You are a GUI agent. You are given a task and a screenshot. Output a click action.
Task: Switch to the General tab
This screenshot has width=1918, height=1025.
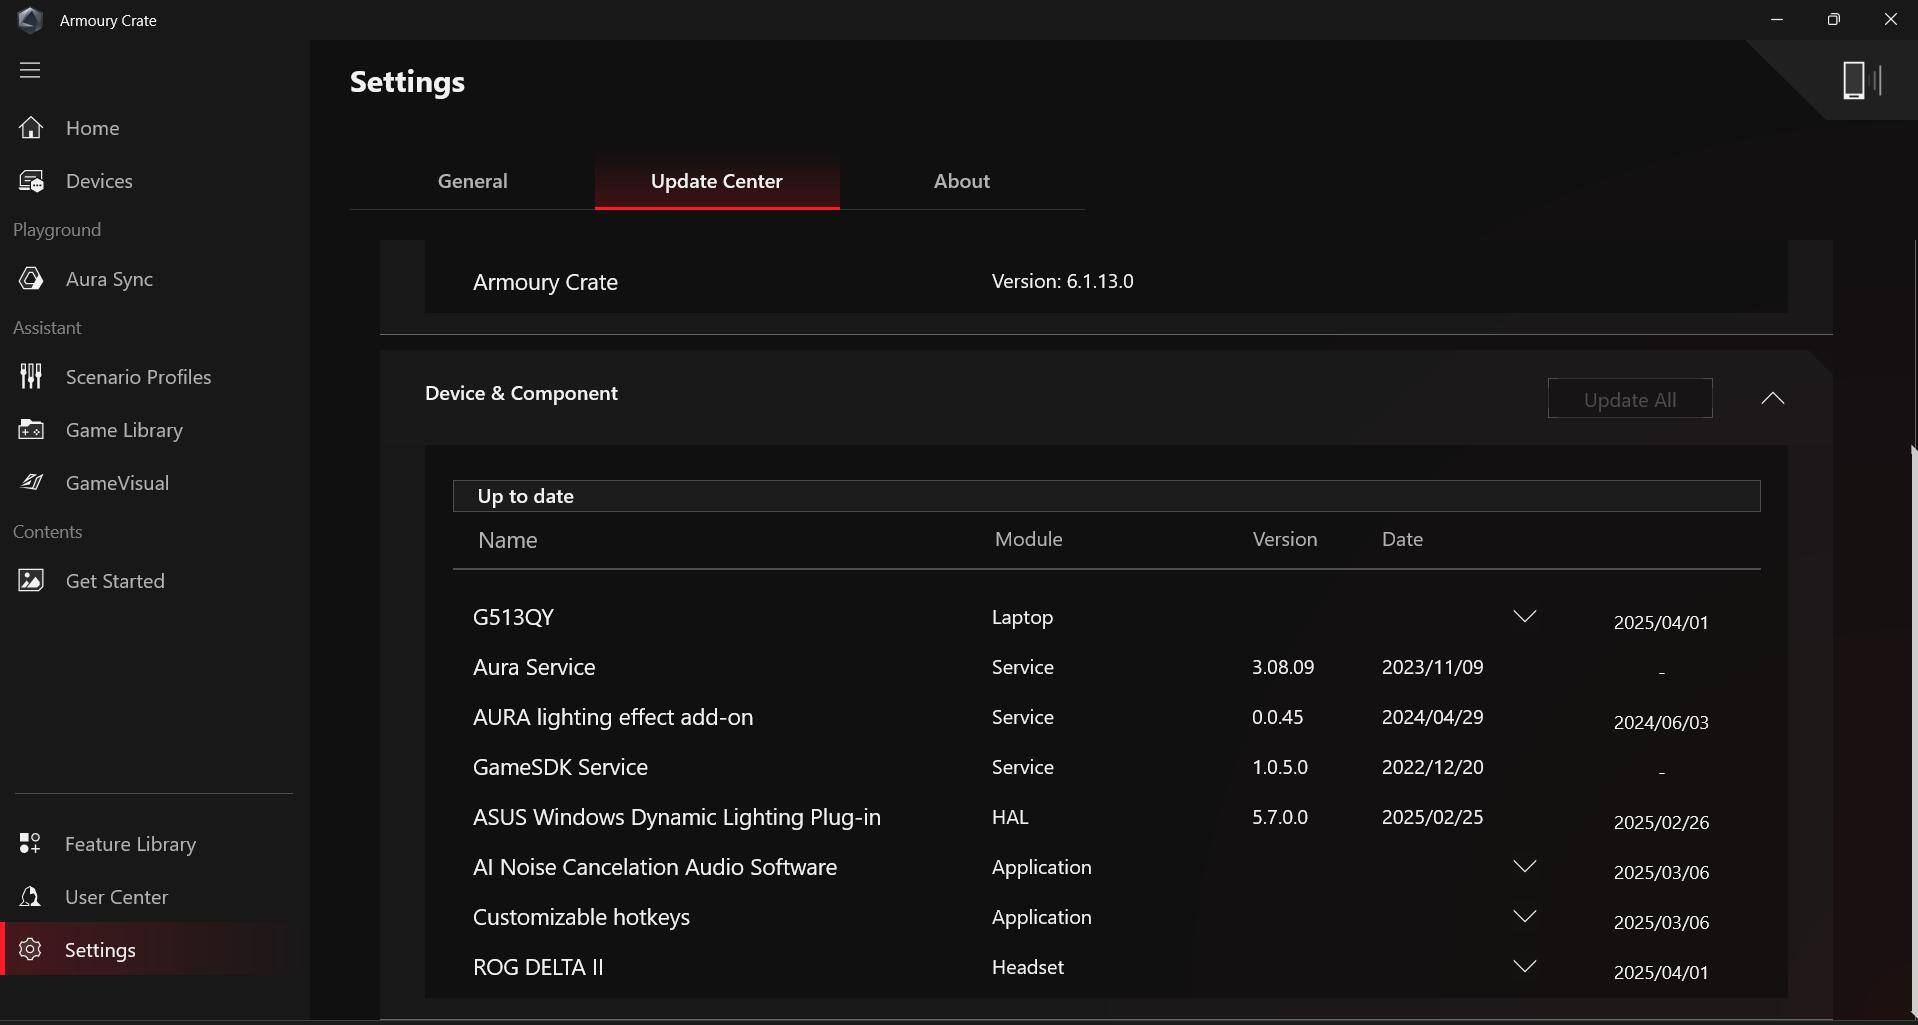point(472,181)
